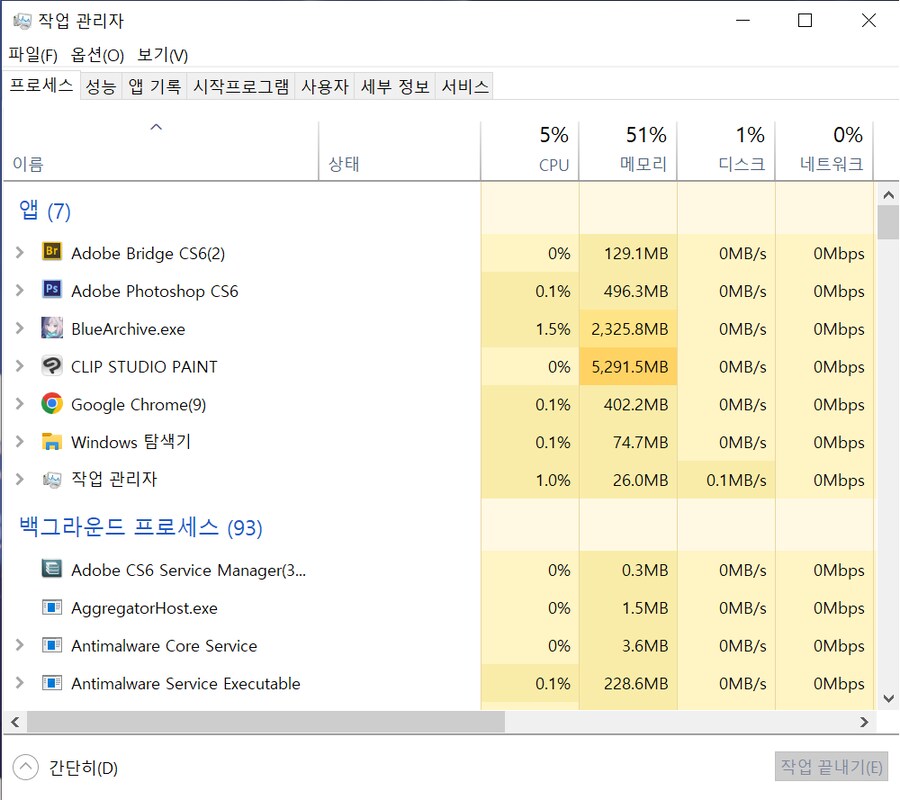Click the vertical scrollbar thumb
The image size is (900, 800).
889,222
